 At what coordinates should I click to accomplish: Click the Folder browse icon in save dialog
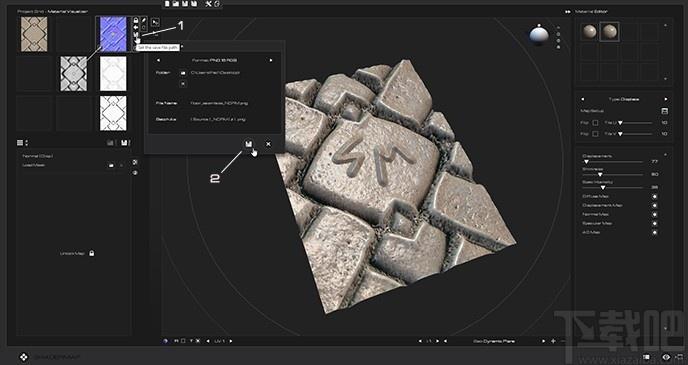183,73
